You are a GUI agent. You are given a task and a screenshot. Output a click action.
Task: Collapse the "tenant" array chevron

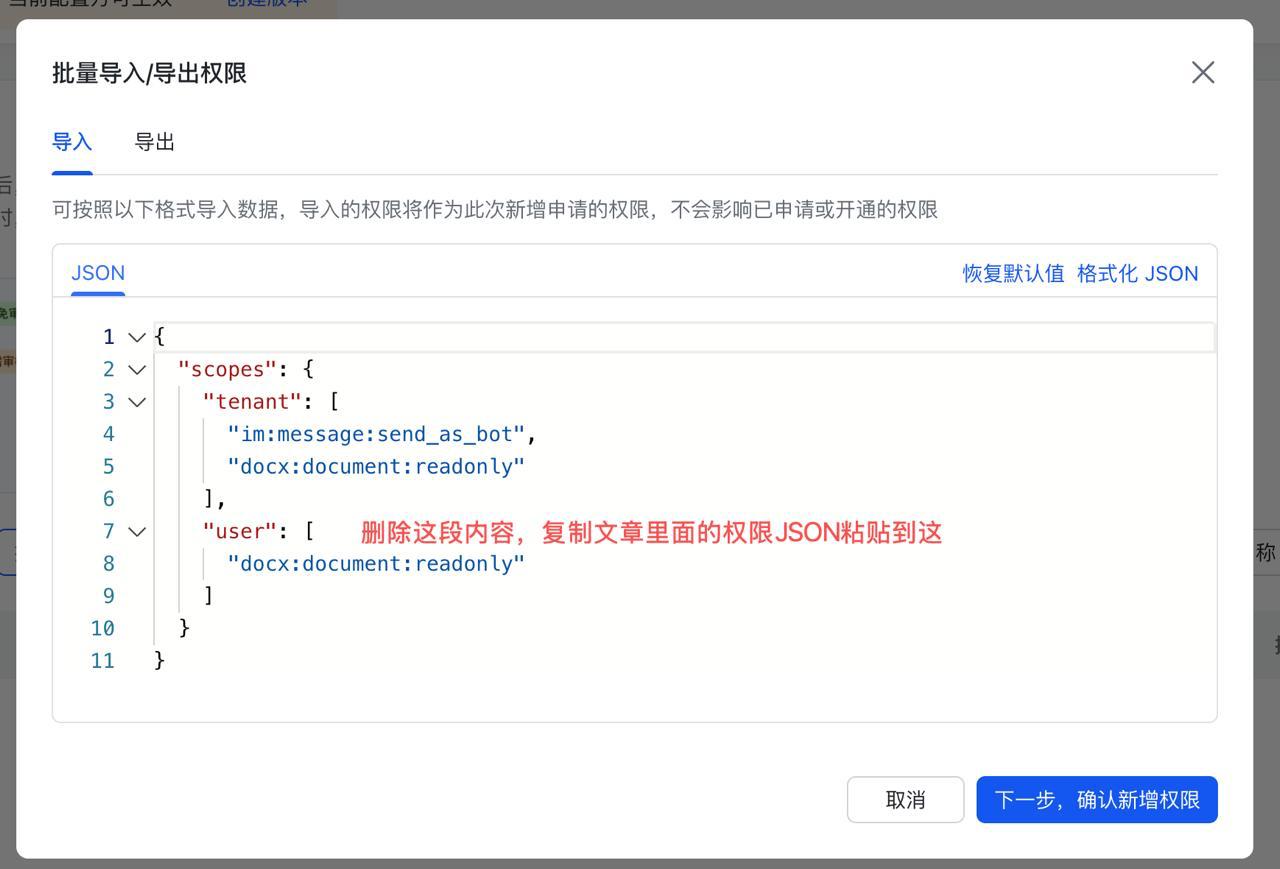(137, 402)
